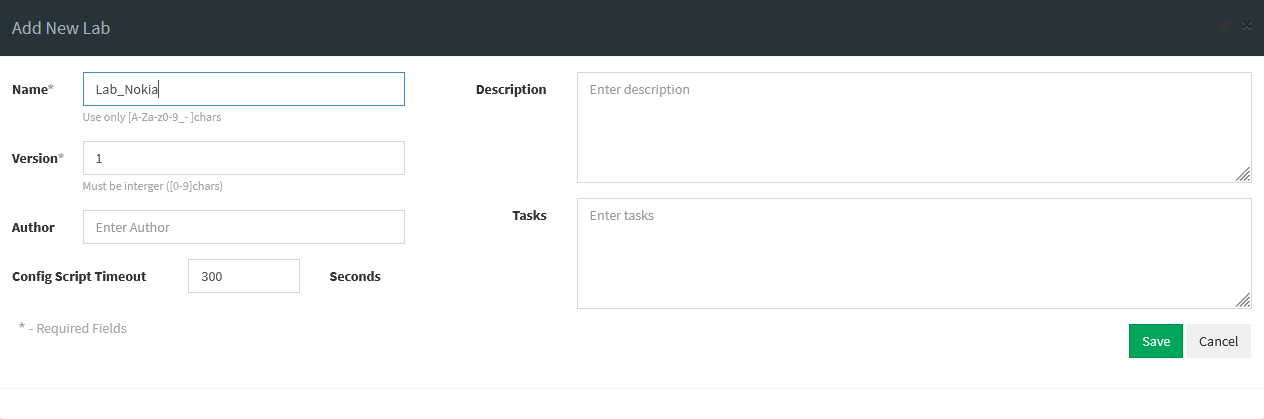Save the new lab
Viewport: 1264px width, 419px height.
[x=1156, y=341]
